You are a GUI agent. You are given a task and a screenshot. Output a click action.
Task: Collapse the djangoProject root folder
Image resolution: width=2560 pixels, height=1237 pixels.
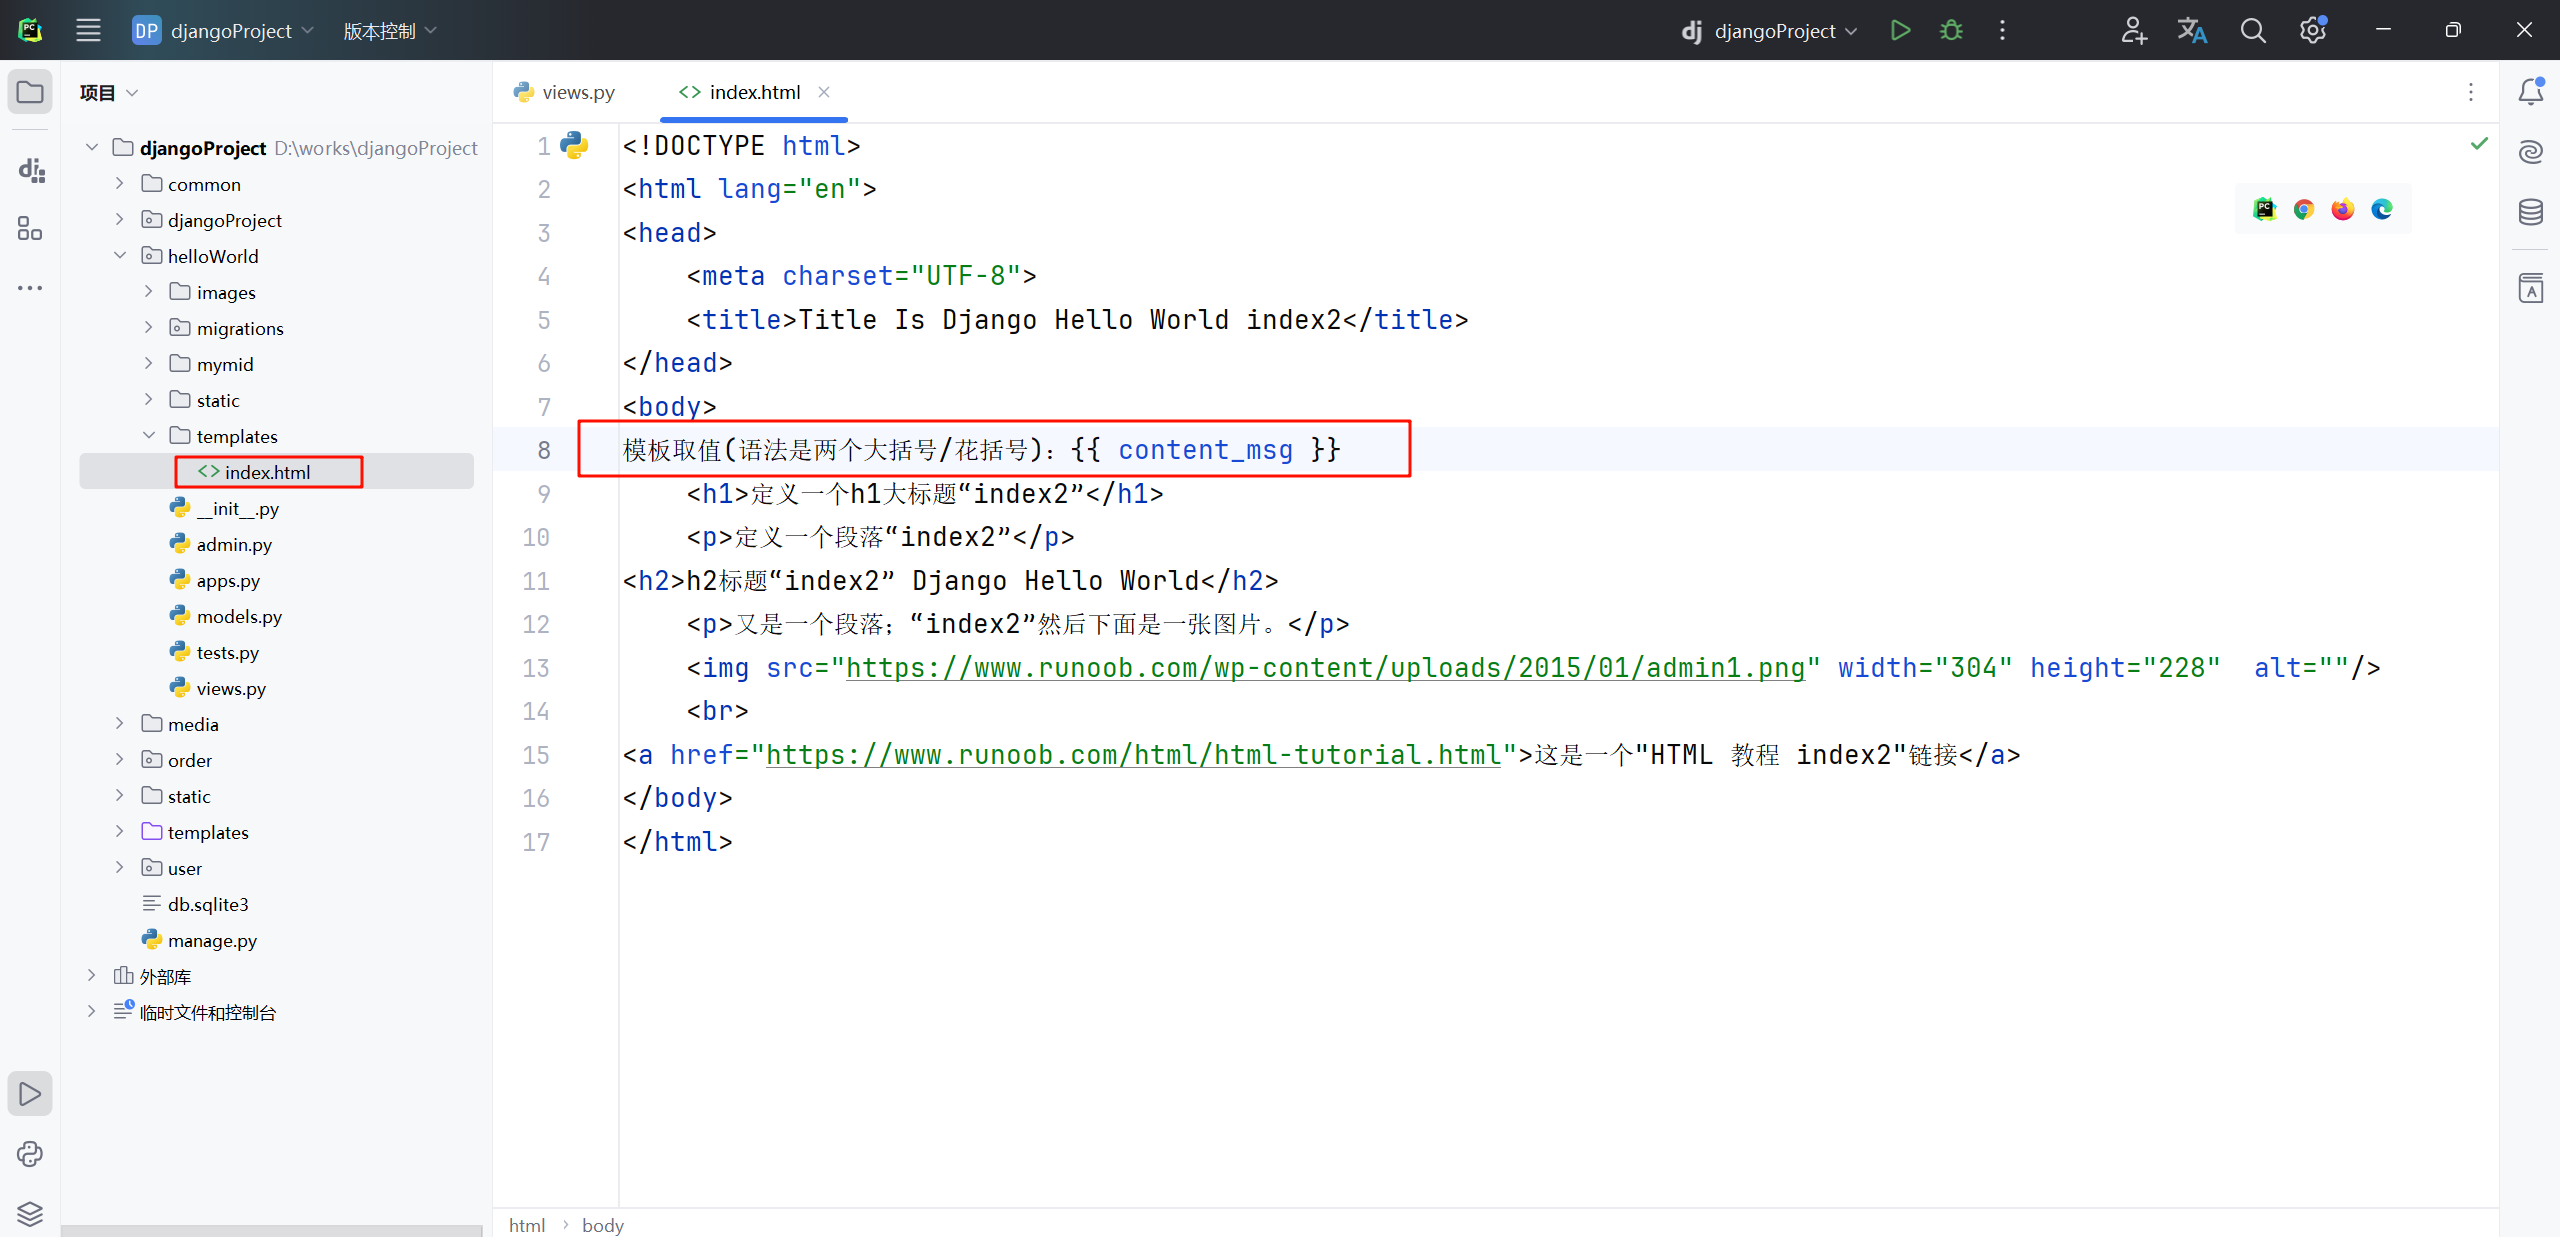click(92, 148)
